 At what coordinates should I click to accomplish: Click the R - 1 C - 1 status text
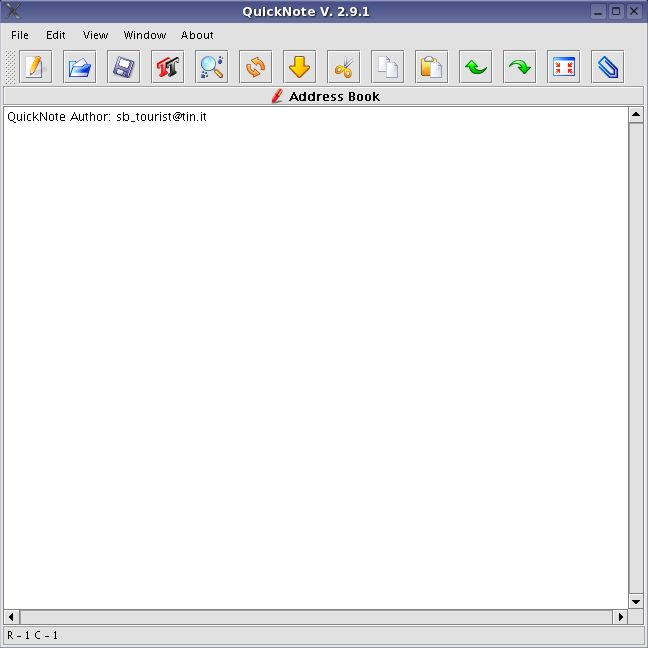[x=33, y=635]
